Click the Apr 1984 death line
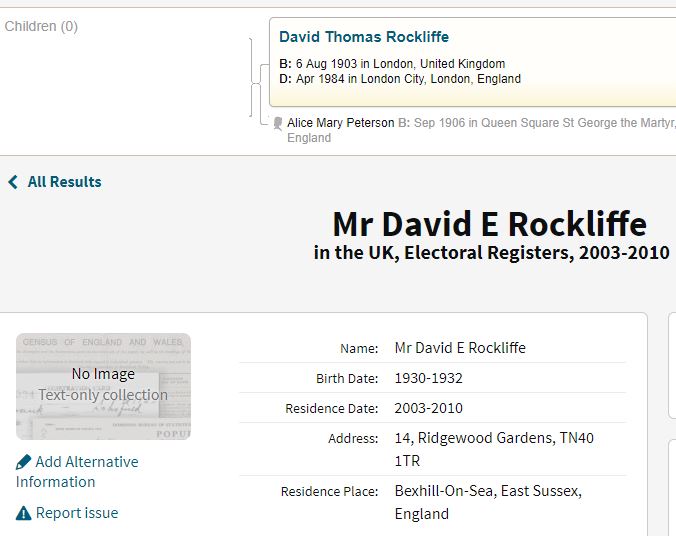This screenshot has width=676, height=536. [400, 79]
